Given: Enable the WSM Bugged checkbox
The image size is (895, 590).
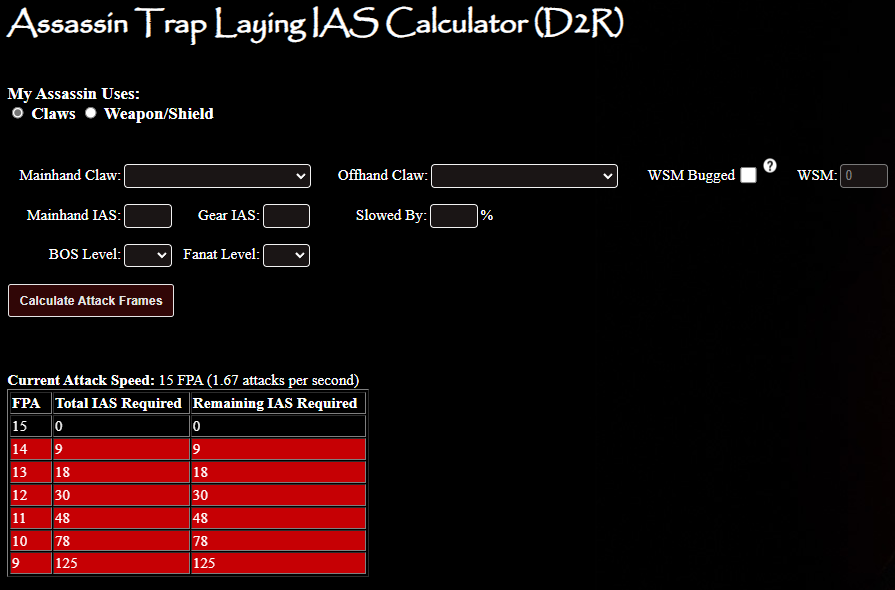Looking at the screenshot, I should (x=748, y=176).
